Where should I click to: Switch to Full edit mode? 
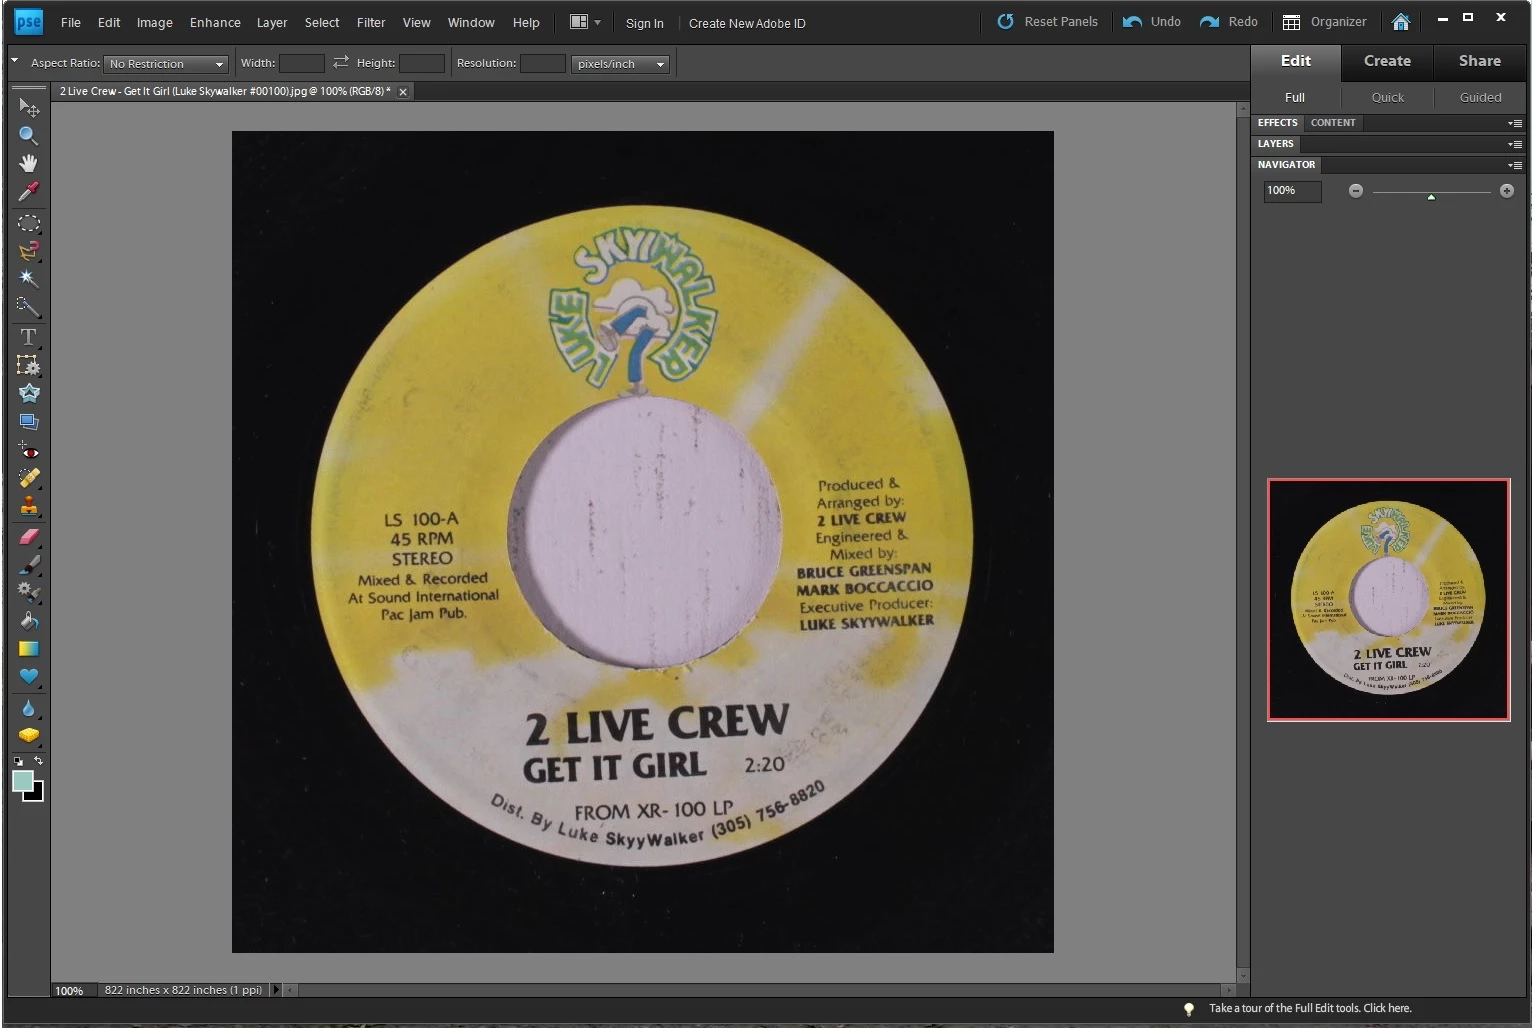point(1294,97)
